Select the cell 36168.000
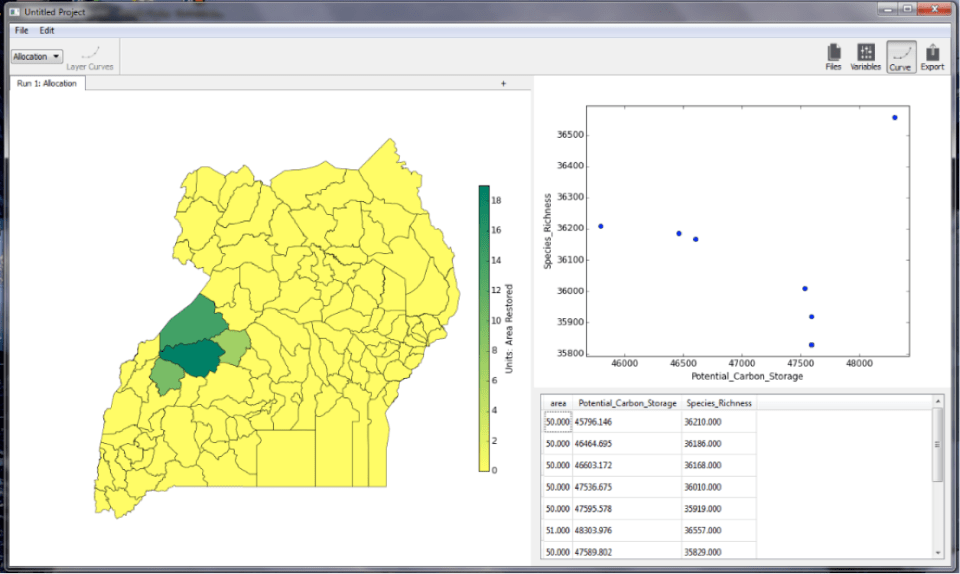Screen dimensions: 960x574 719,465
